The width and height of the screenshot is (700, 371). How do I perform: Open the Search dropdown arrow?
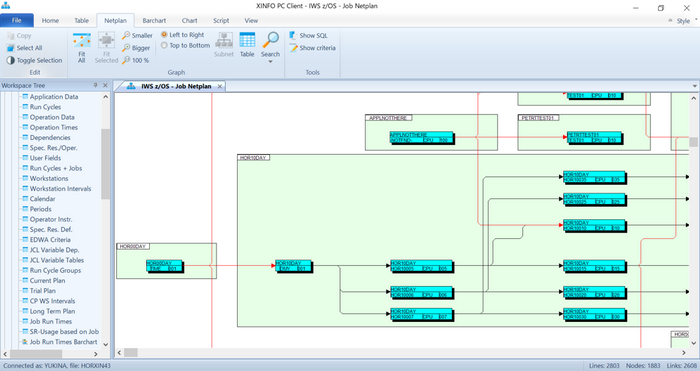tap(271, 62)
